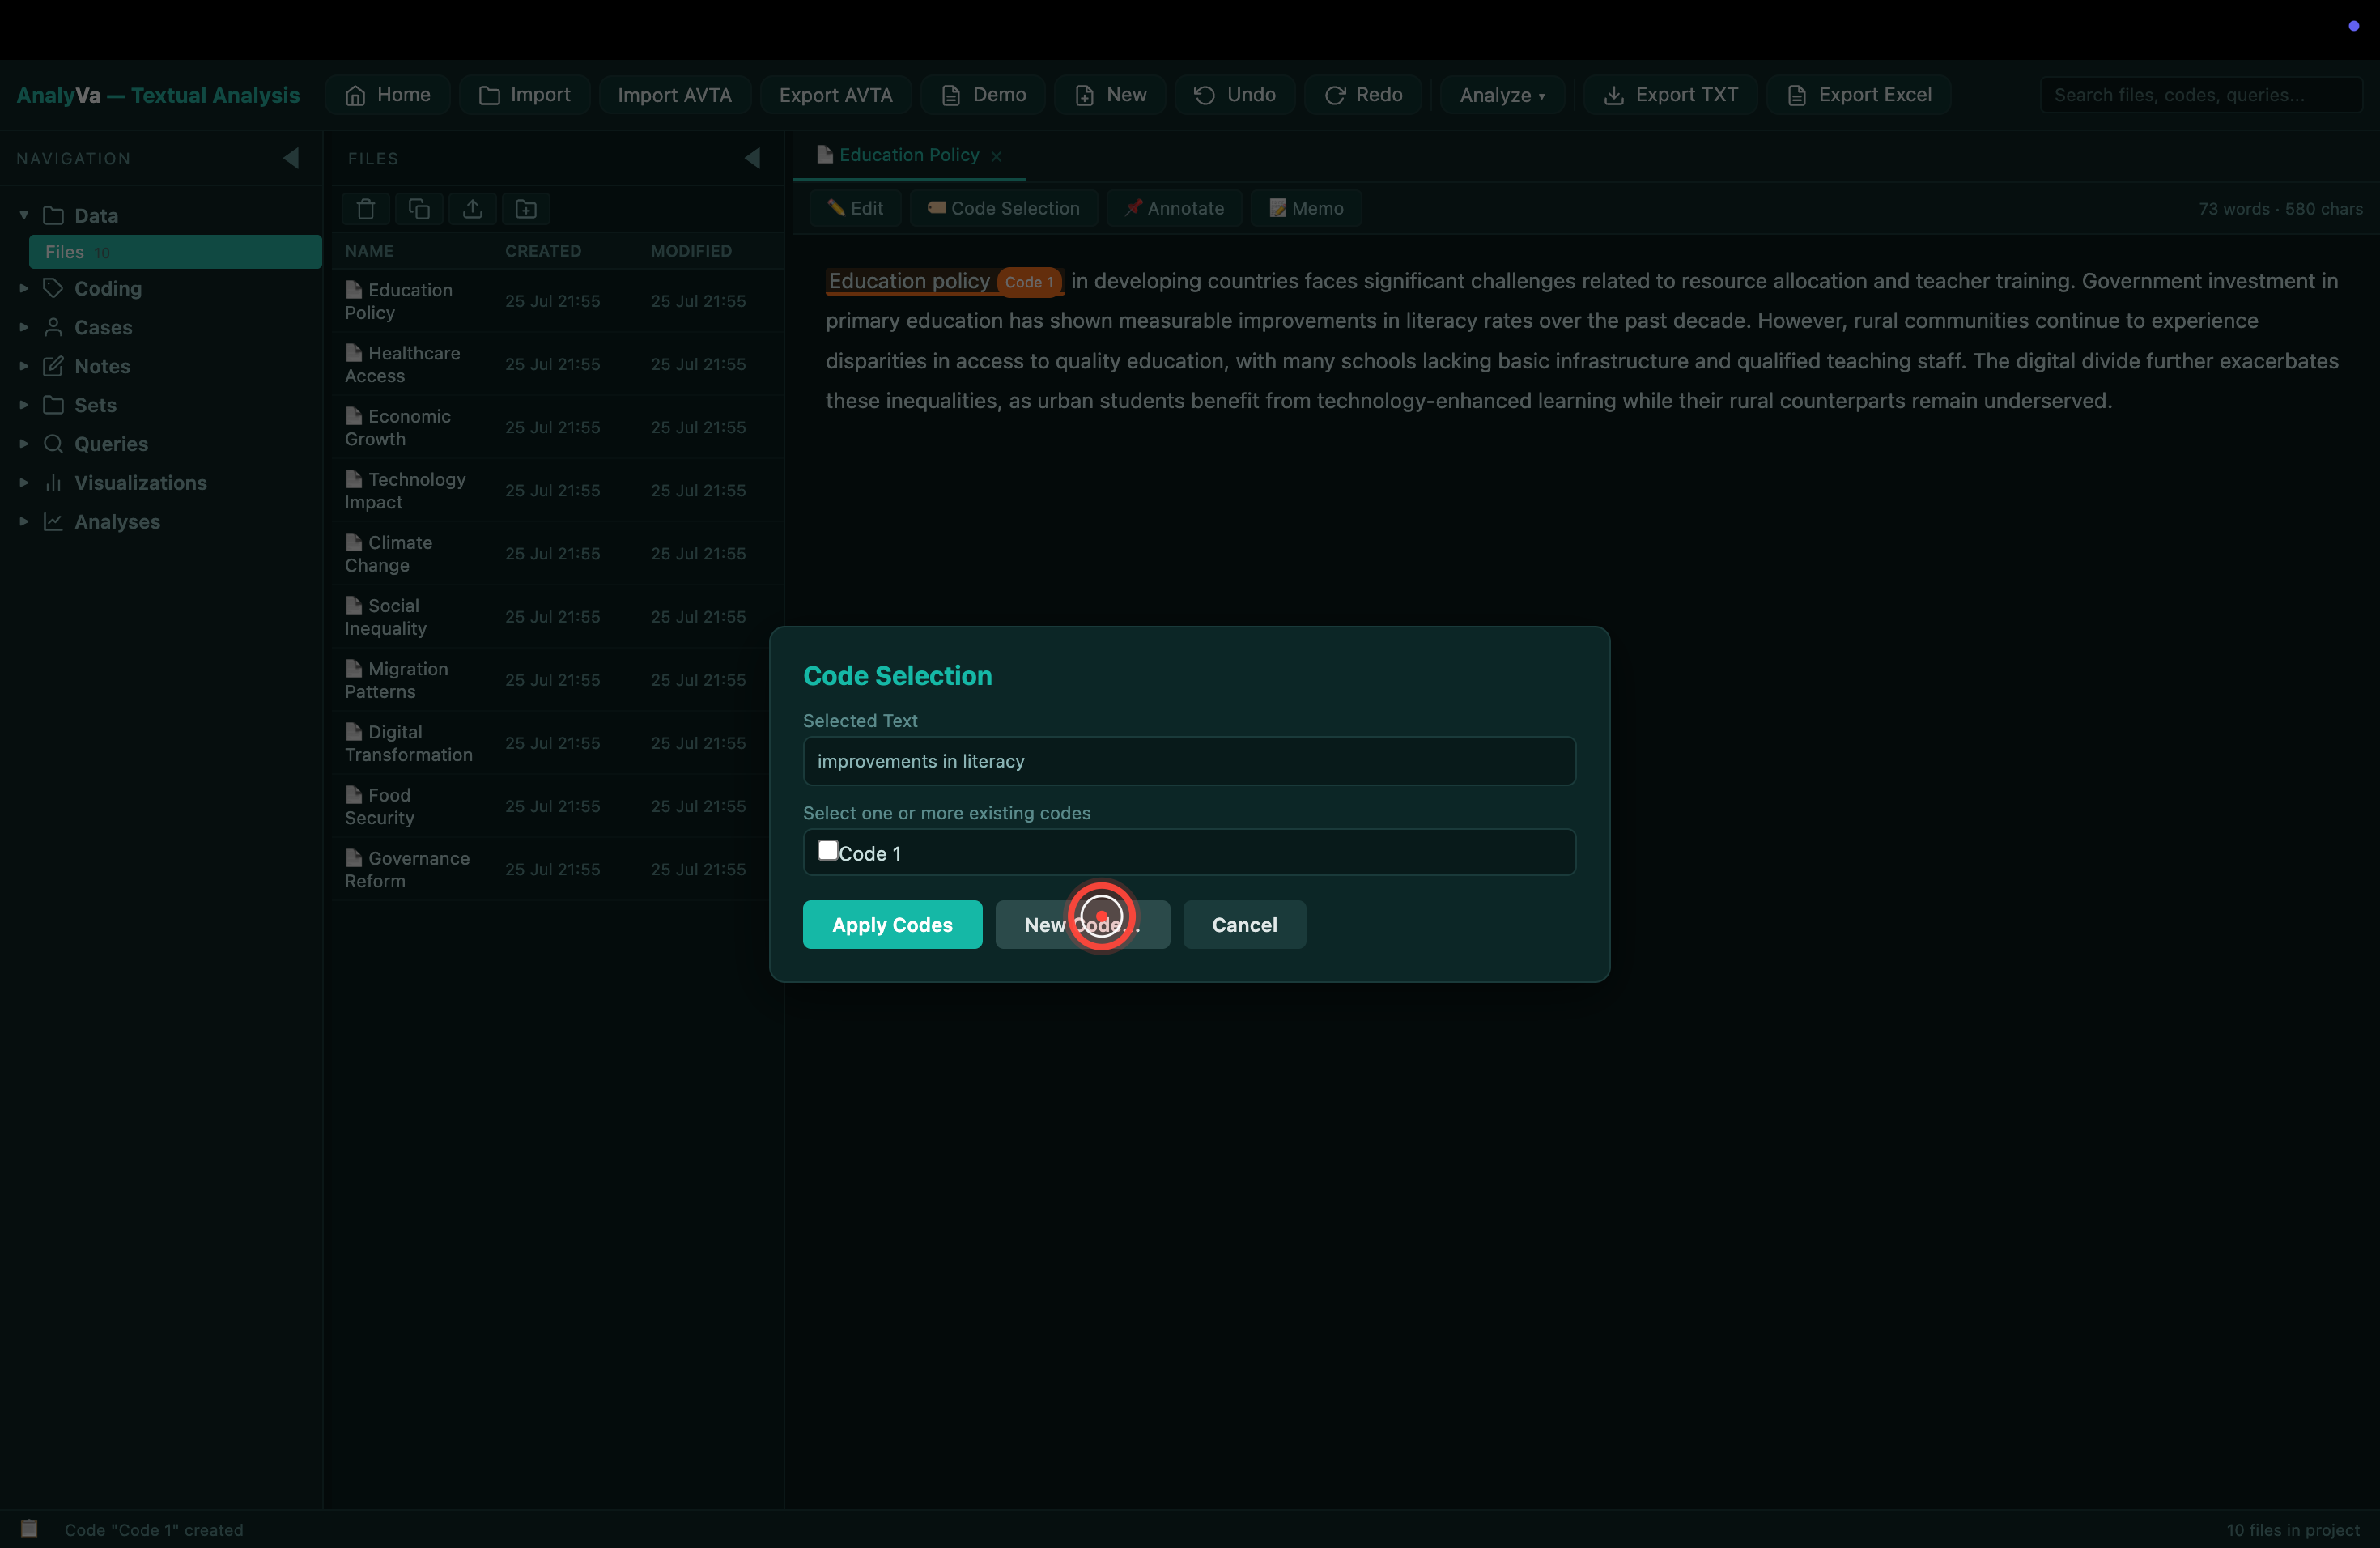
Task: Select the Files item in navigation
Action: click(175, 252)
